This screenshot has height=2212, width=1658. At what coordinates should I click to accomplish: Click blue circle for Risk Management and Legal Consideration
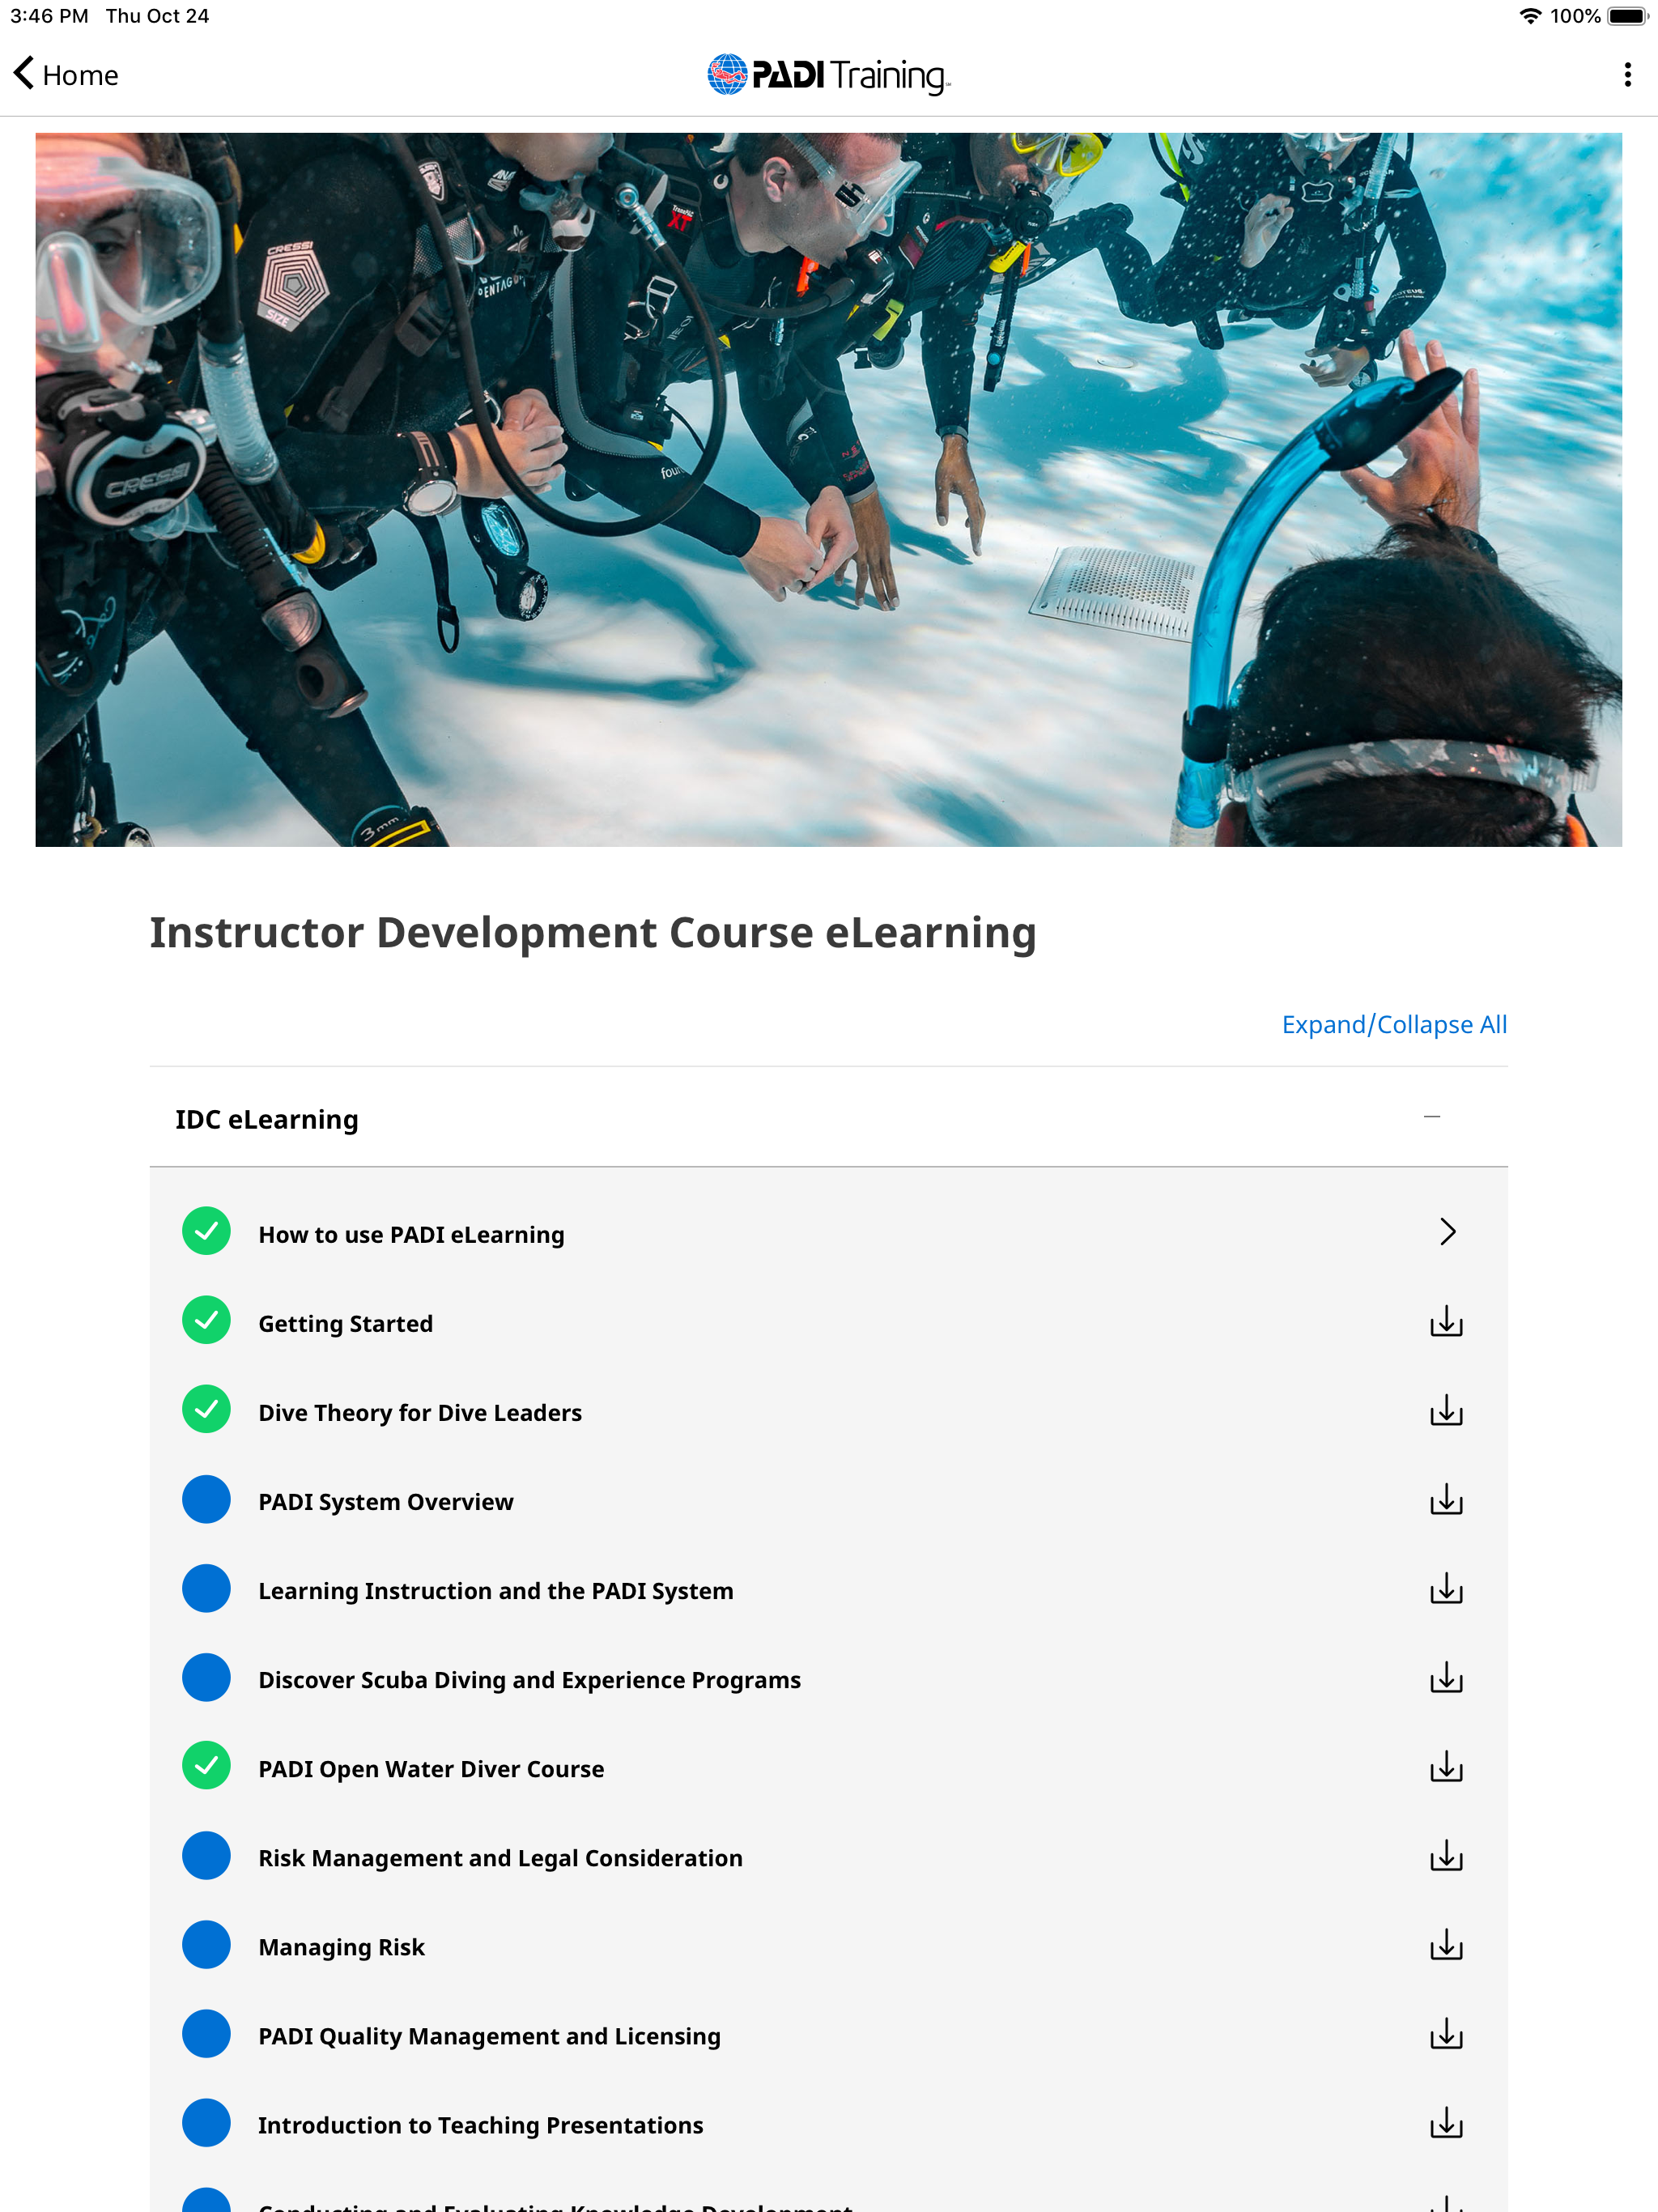206,1855
